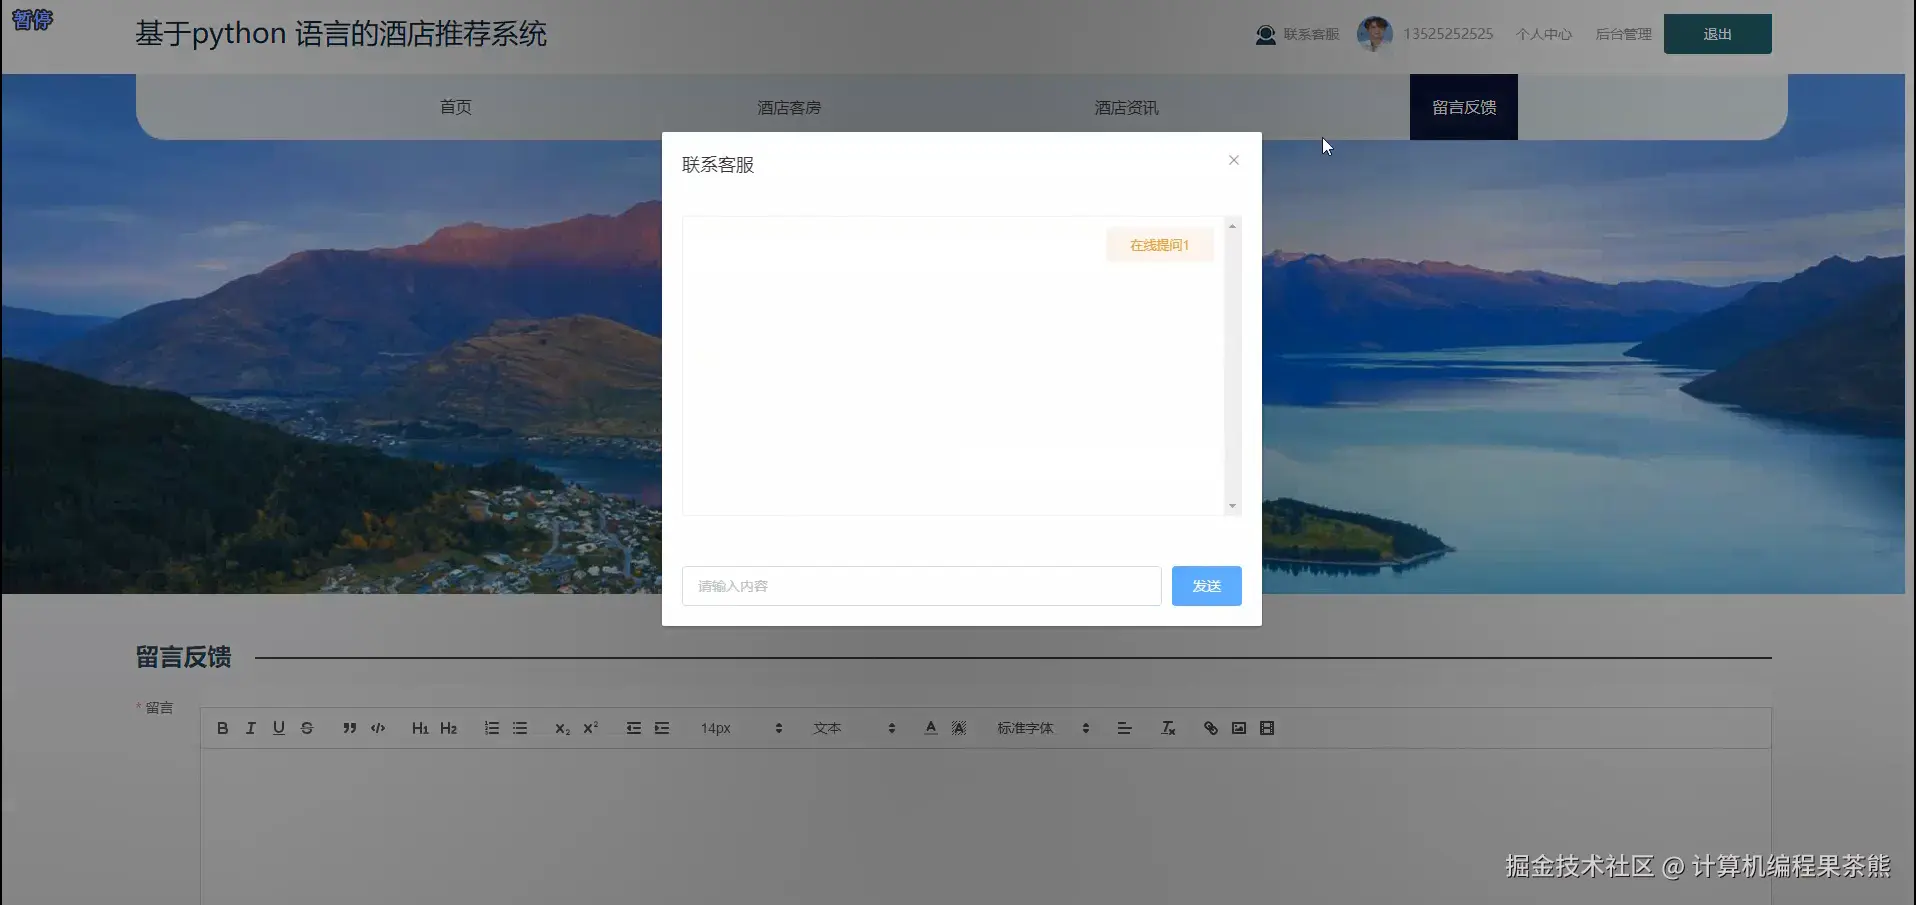Click the 退出 logout button
Screen dimensions: 1916x905
[1718, 34]
